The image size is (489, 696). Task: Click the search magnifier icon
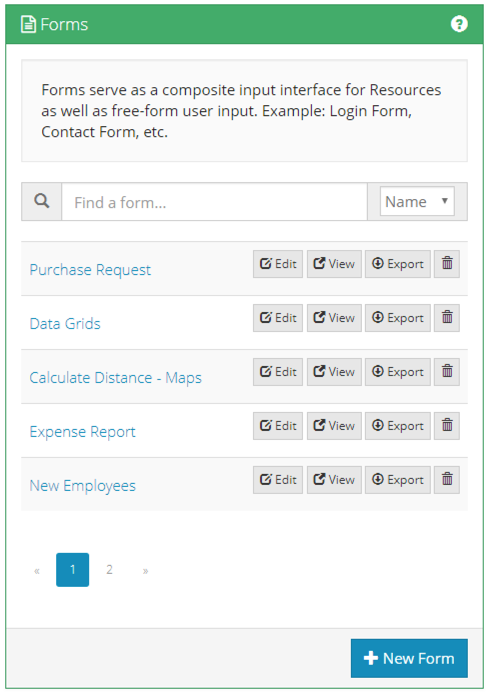(42, 202)
